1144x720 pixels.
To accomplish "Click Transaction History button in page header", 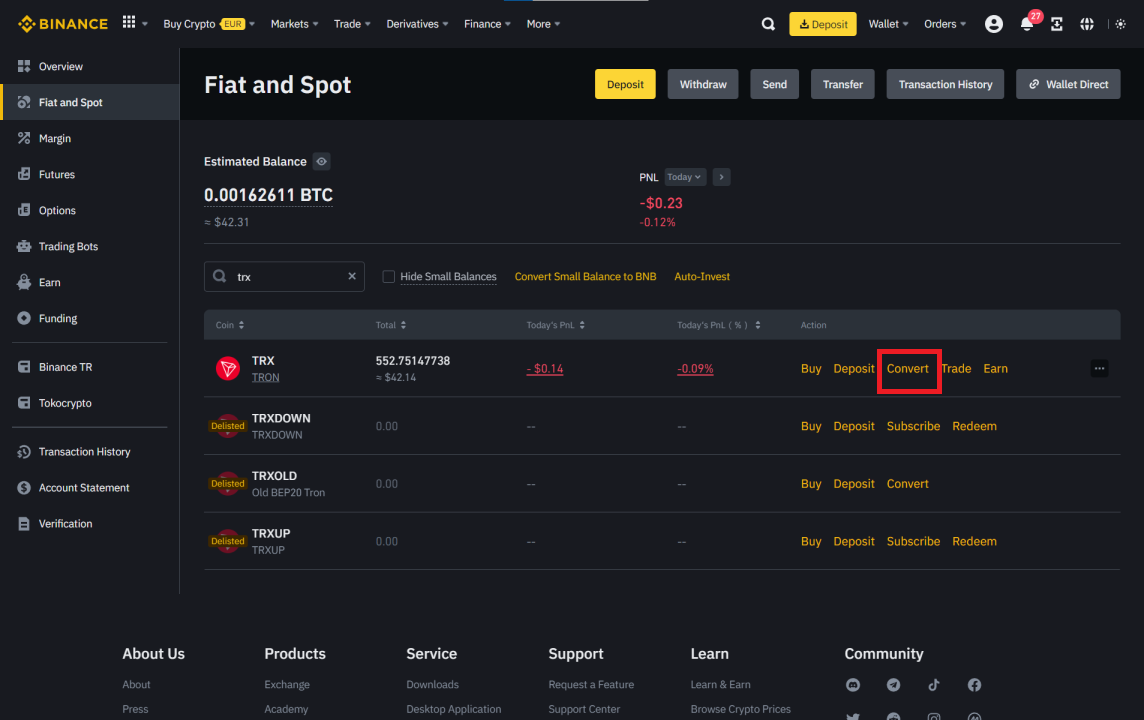I will 946,85.
